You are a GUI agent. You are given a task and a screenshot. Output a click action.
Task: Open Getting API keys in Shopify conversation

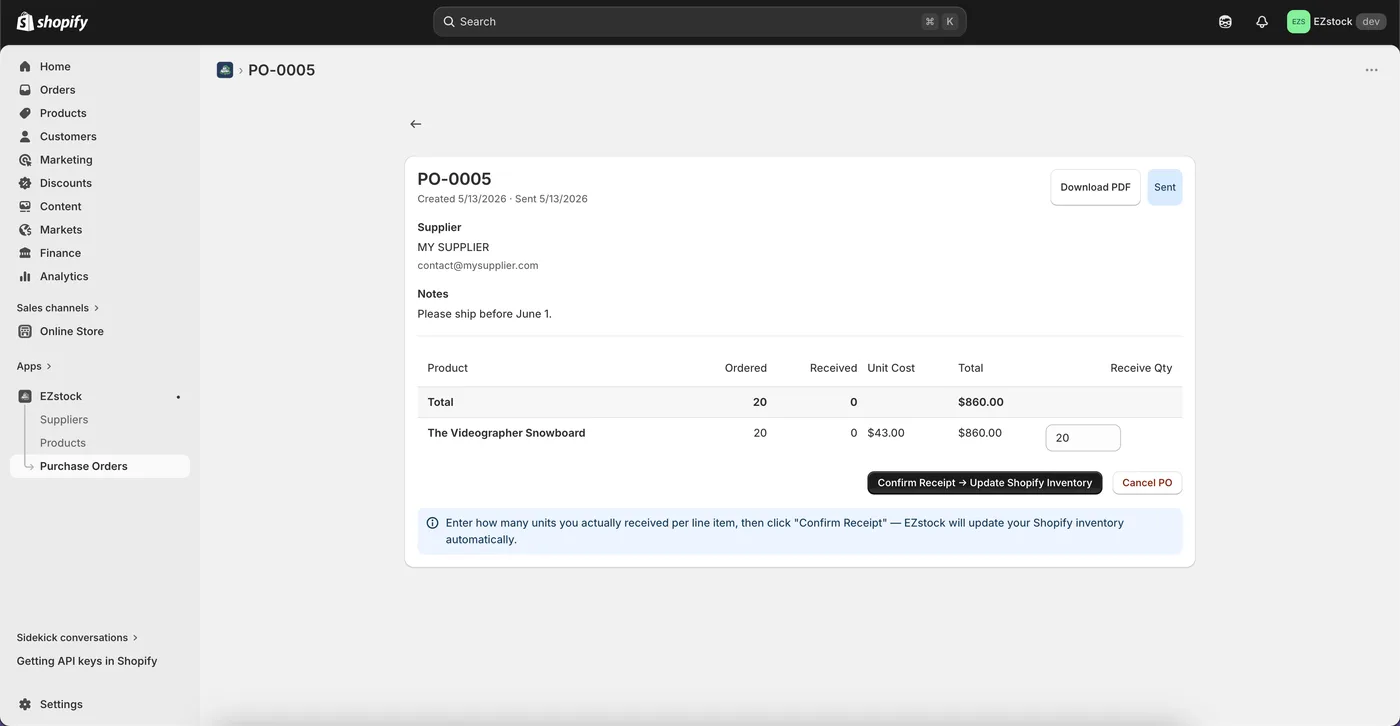pyautogui.click(x=87, y=661)
